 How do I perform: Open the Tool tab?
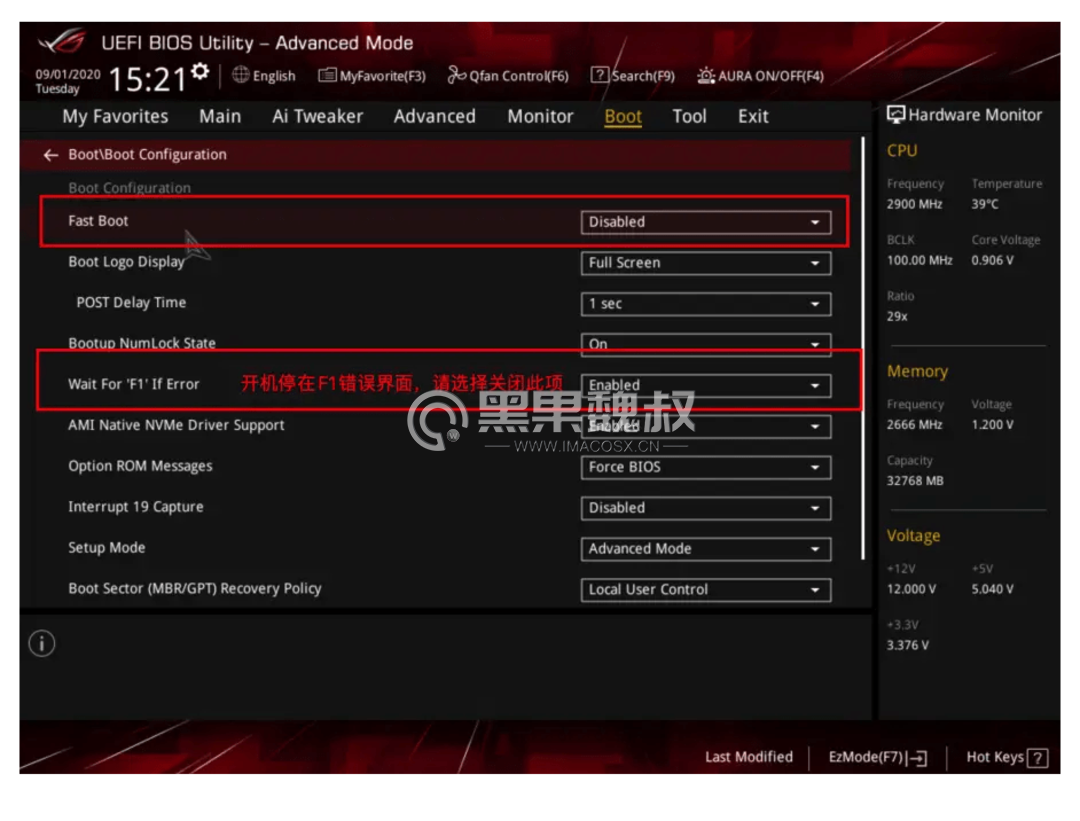(689, 116)
